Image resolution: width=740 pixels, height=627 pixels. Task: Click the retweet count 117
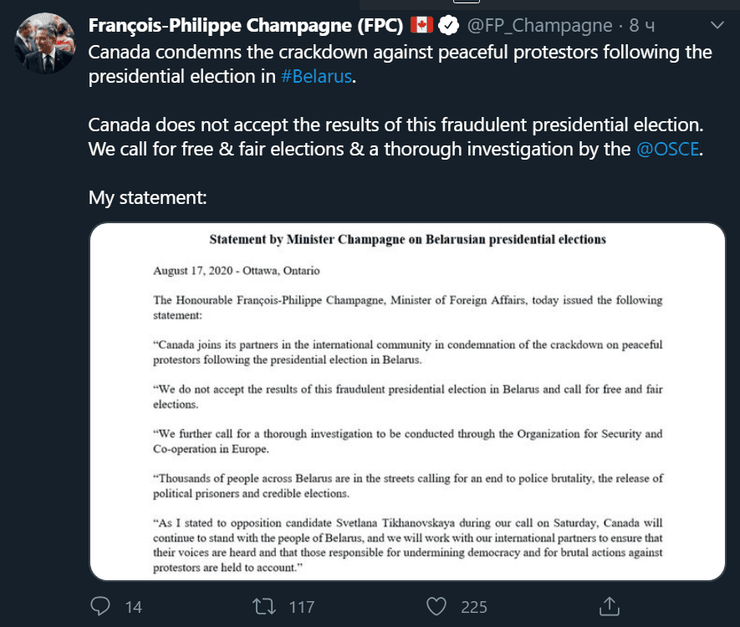tap(301, 607)
